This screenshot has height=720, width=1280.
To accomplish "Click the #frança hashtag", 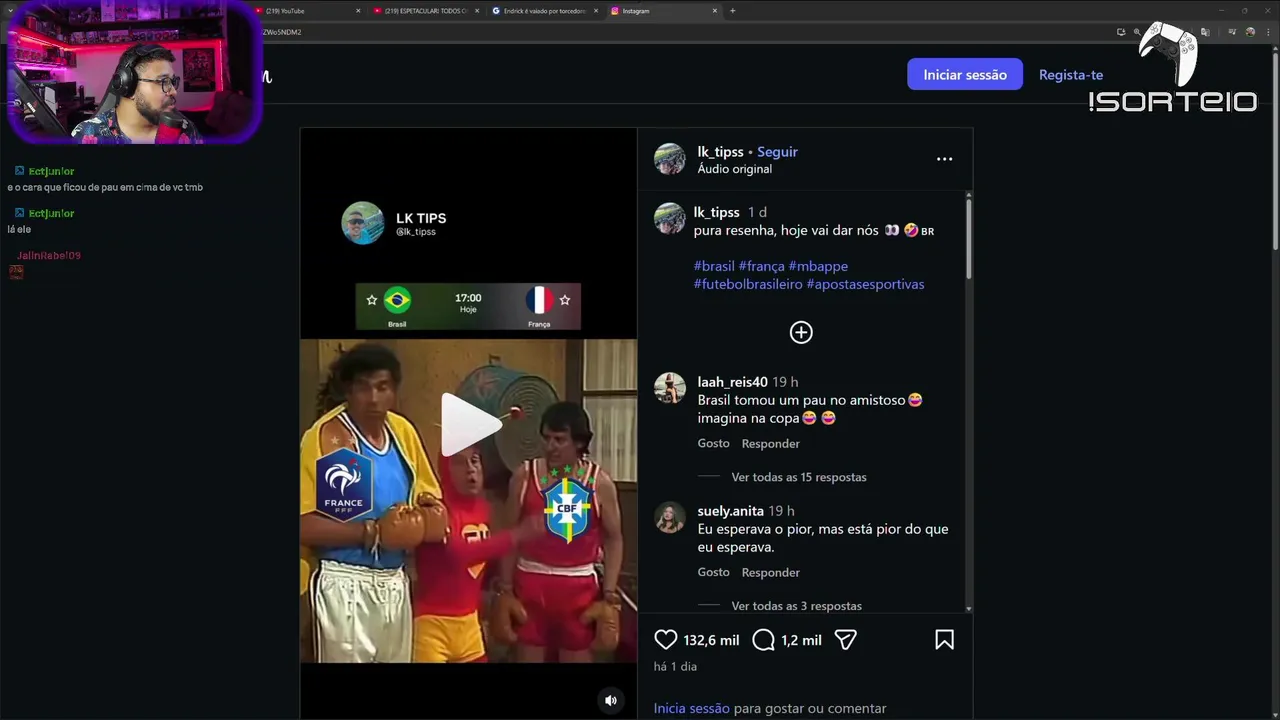I will coord(761,266).
